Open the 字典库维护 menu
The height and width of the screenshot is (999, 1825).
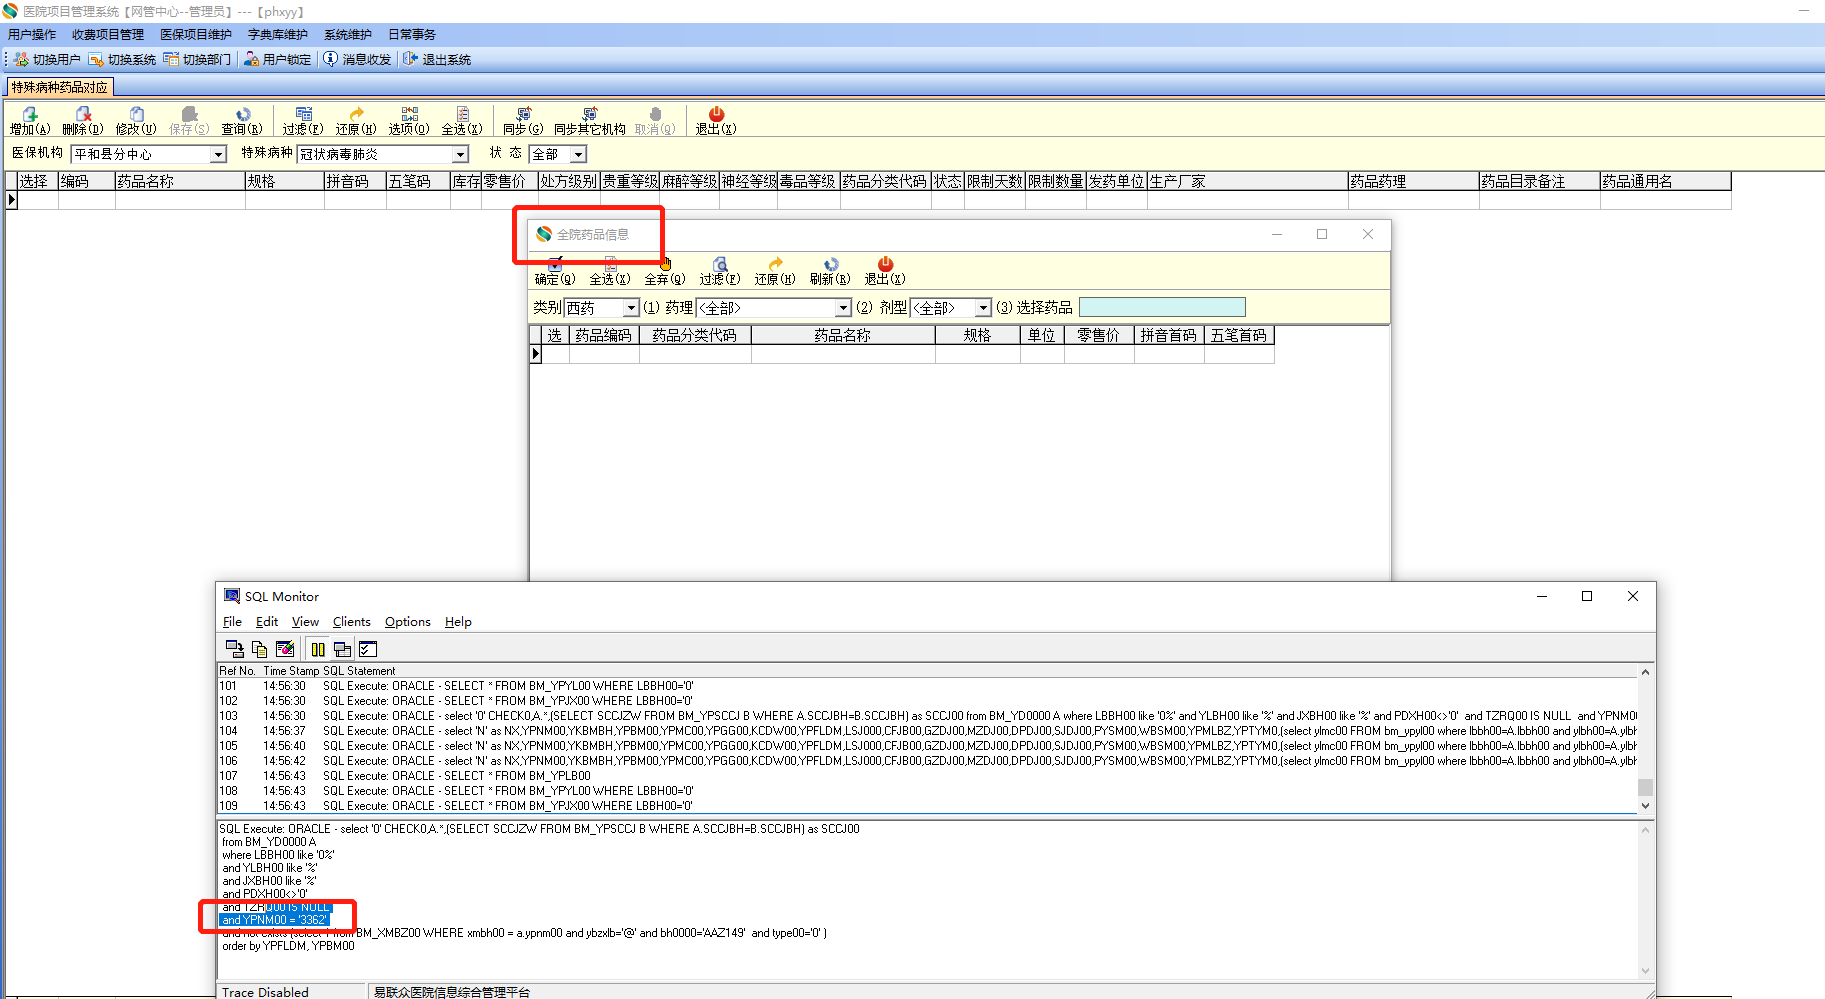(278, 35)
